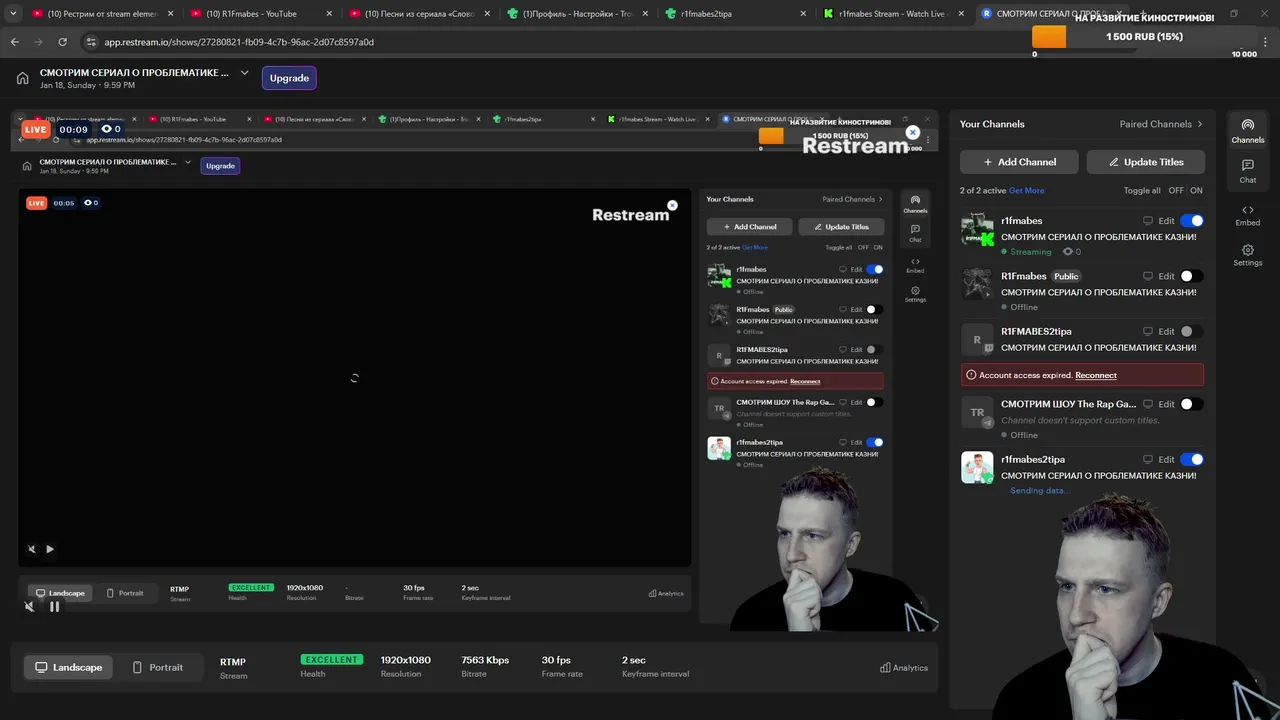Viewport: 1280px width, 720px height.
Task: Click the green Streaming status text
Action: 1031,252
